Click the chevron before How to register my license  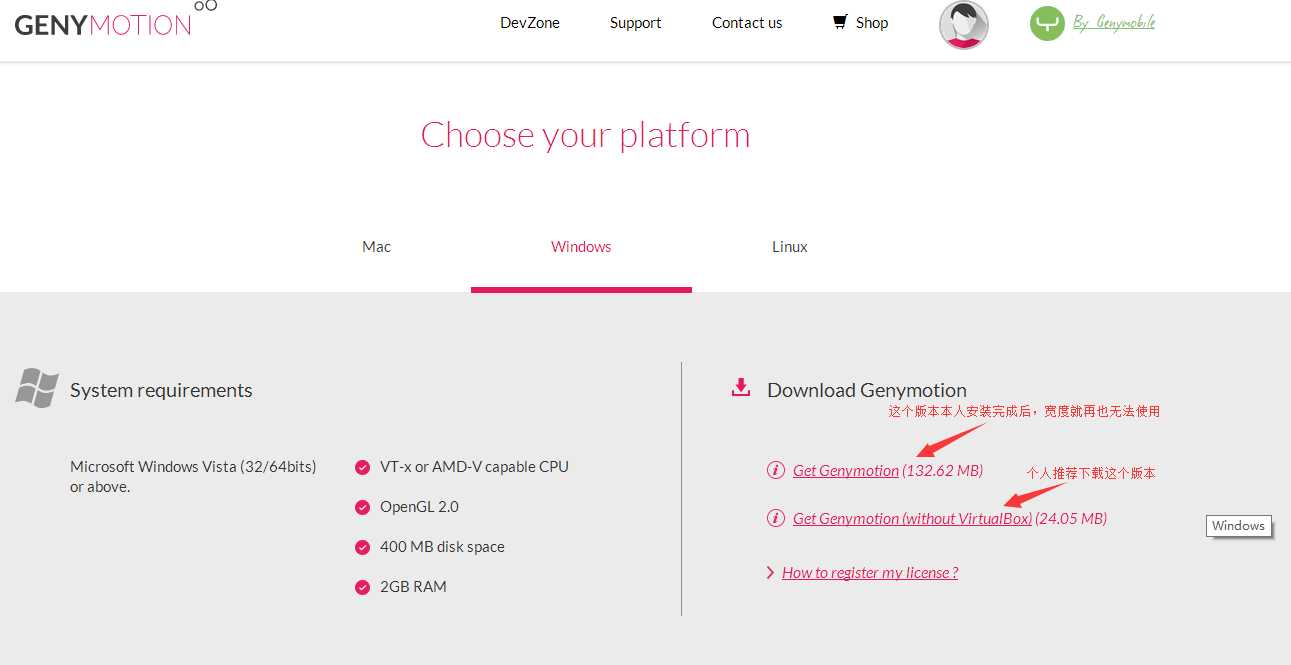coord(770,573)
